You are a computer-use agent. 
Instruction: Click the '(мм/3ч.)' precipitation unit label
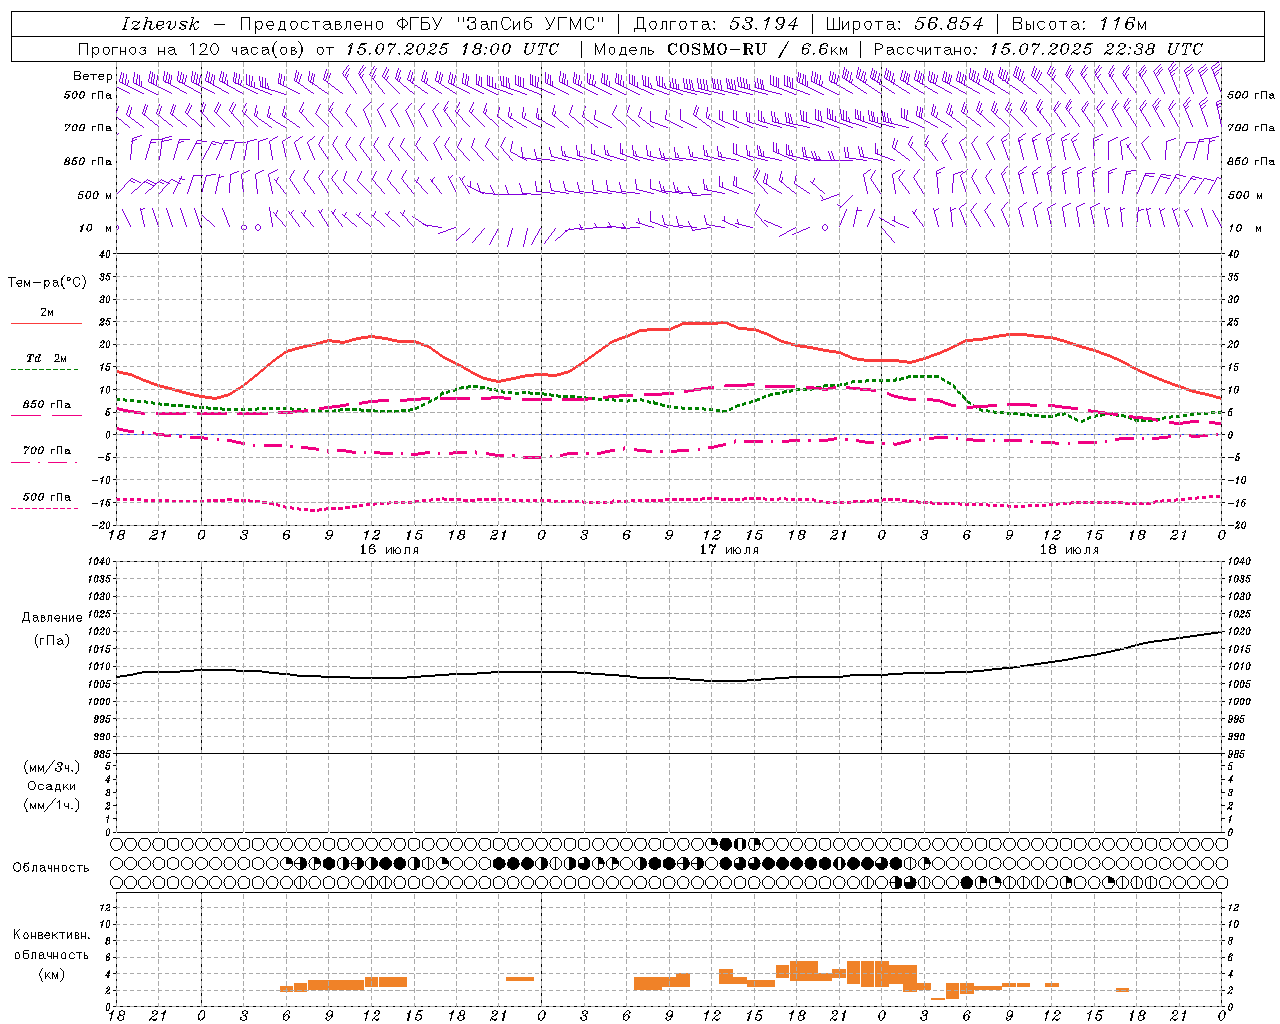52,767
